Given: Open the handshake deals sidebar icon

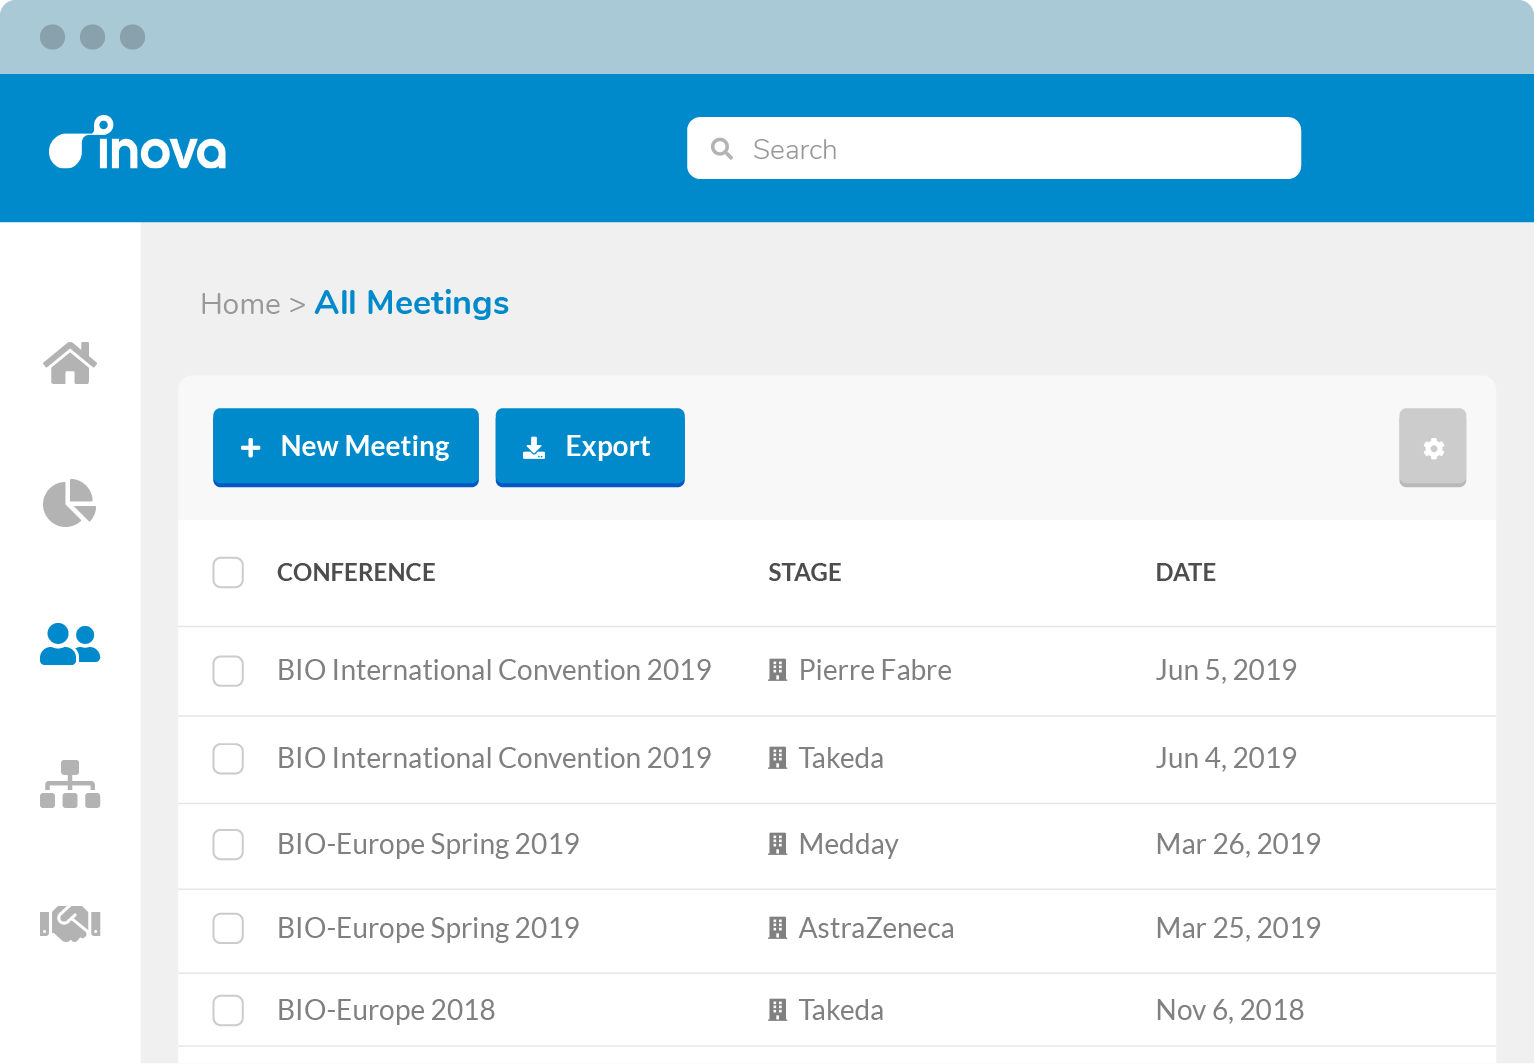Looking at the screenshot, I should [x=70, y=923].
